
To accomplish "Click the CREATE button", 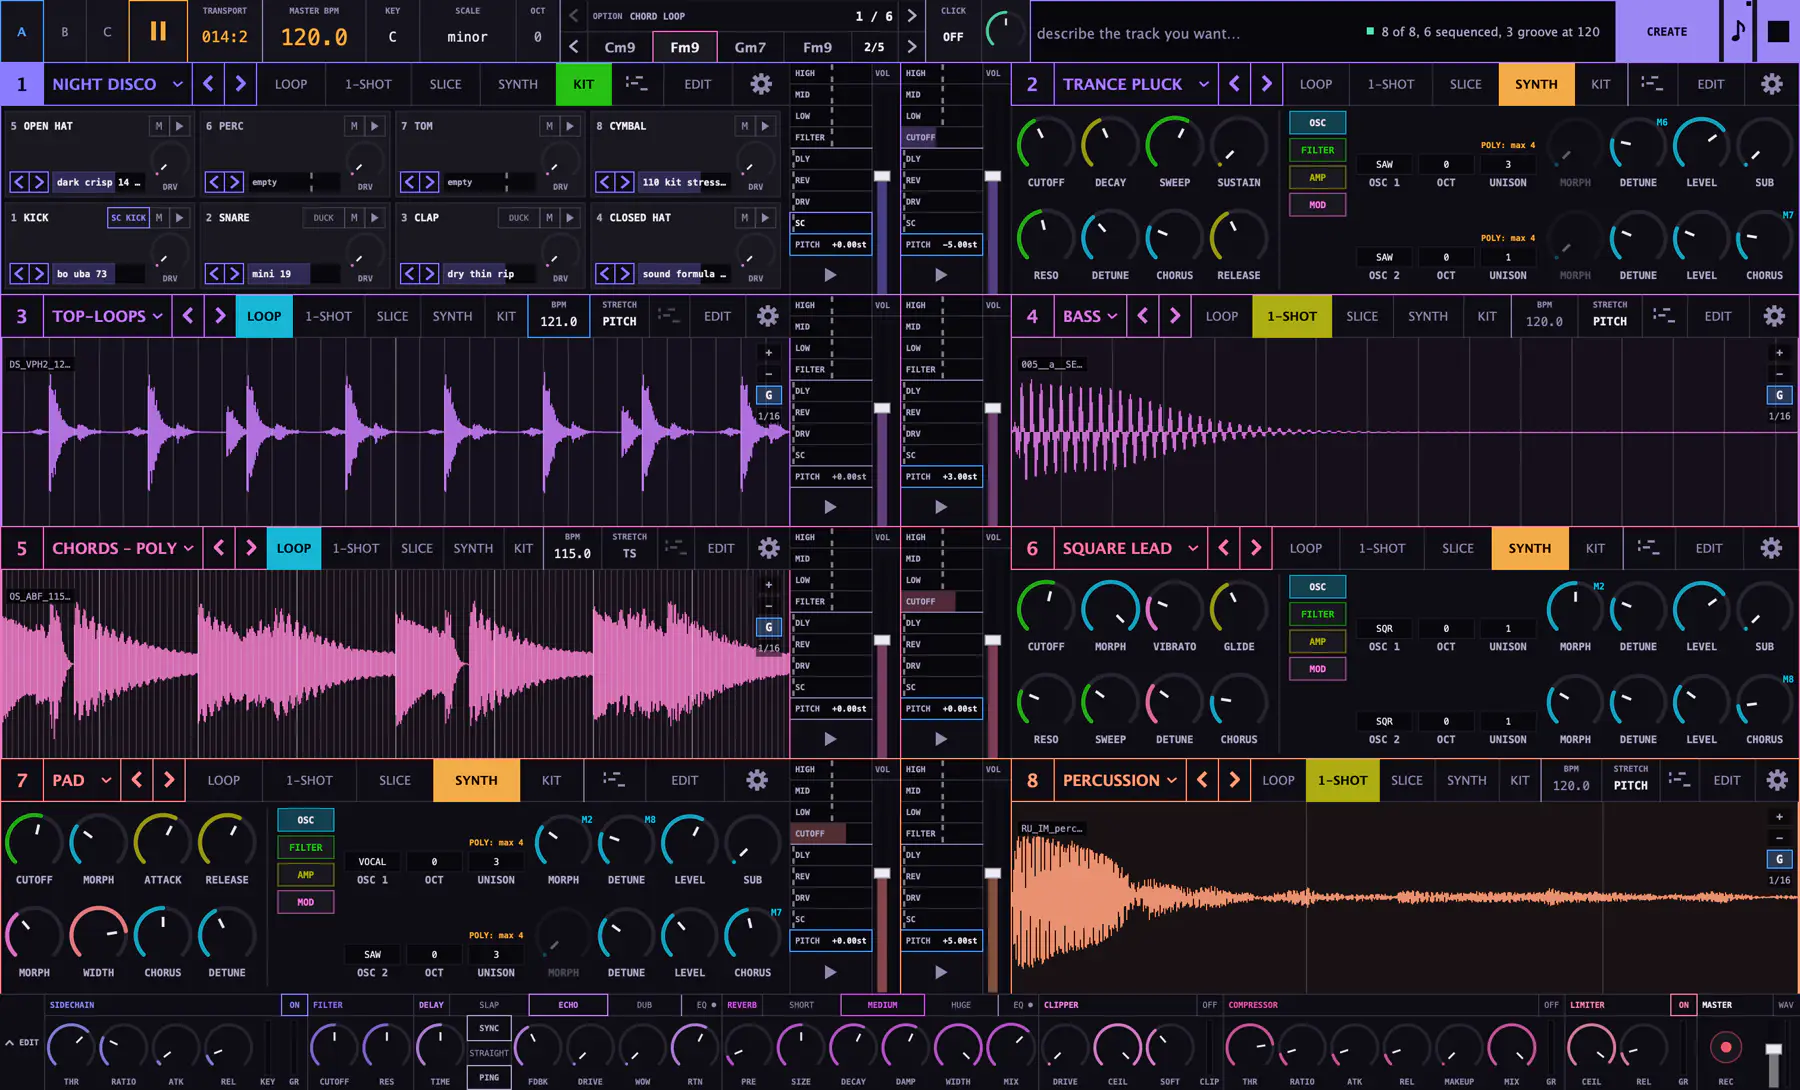I will [1667, 32].
